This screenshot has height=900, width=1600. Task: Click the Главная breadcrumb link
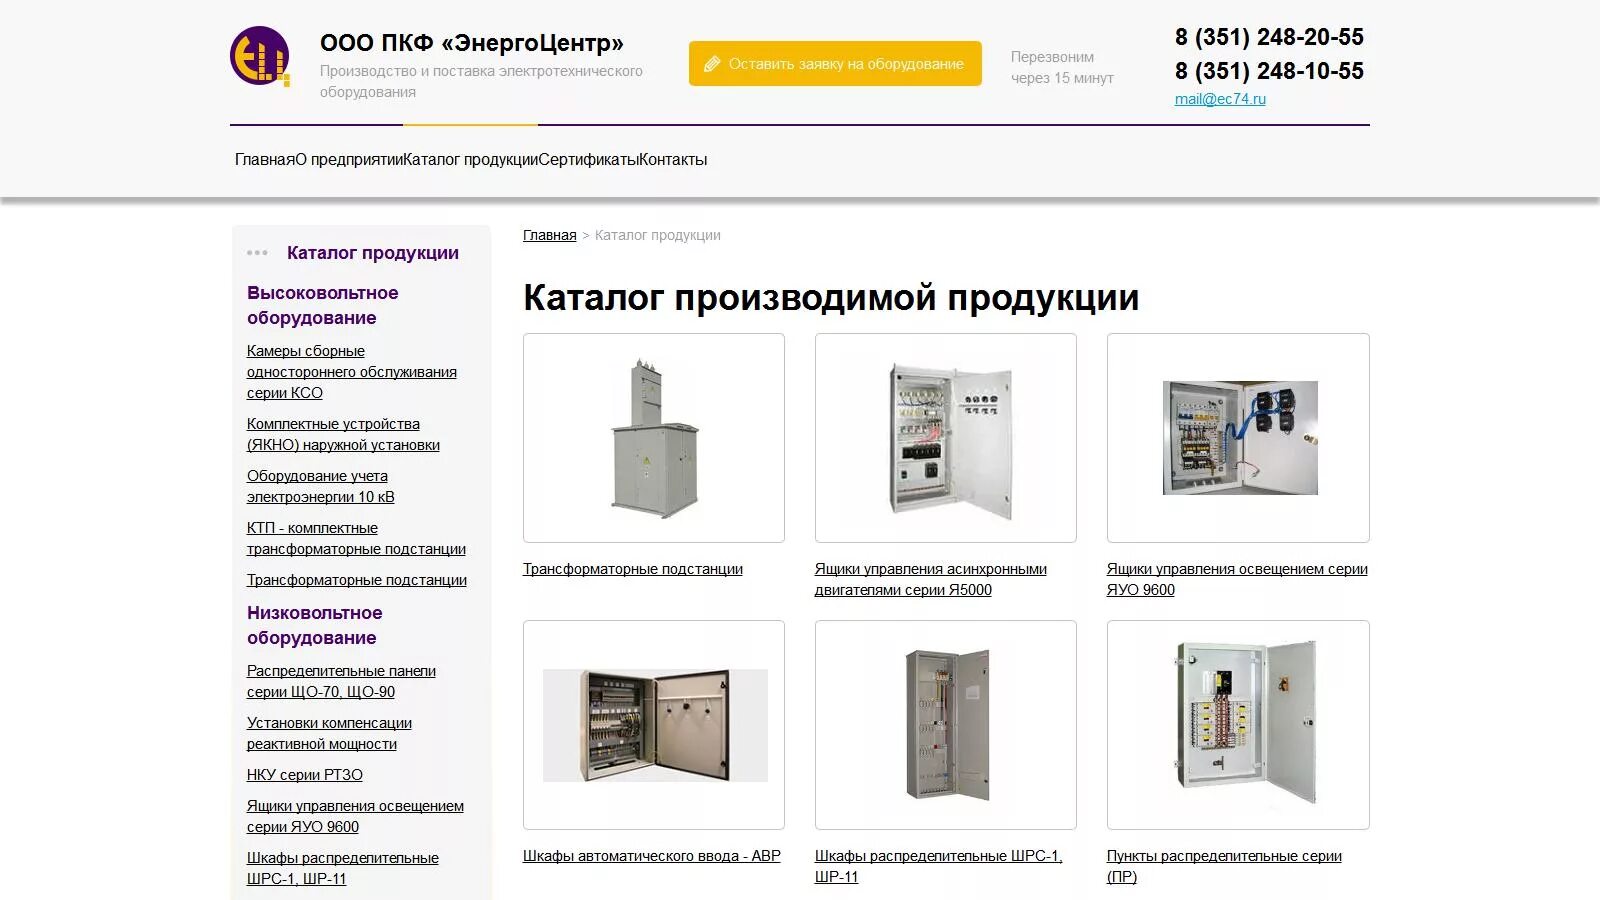coord(550,235)
